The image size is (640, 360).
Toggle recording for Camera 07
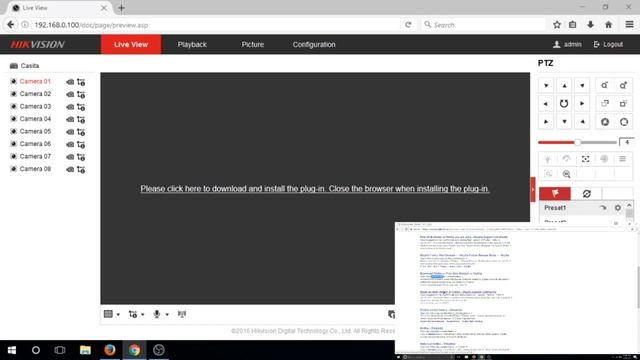pos(70,157)
